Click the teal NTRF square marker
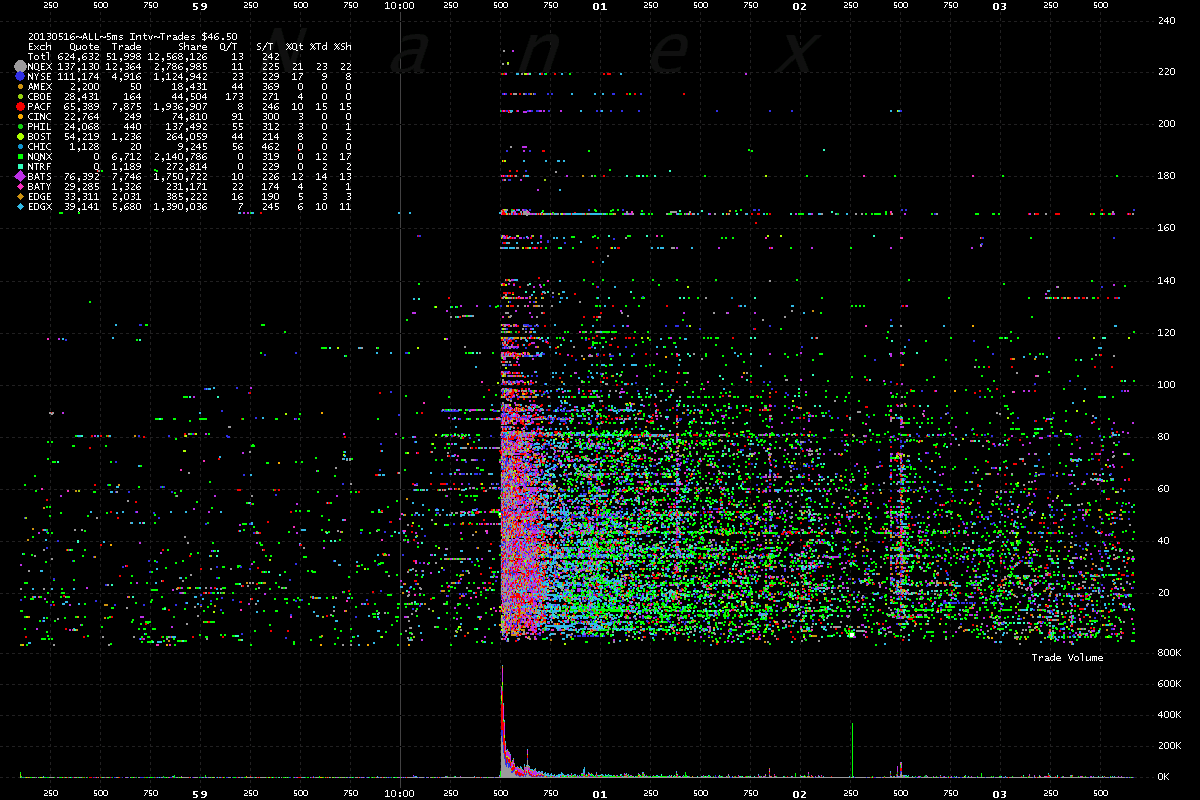The width and height of the screenshot is (1200, 800). (20, 166)
